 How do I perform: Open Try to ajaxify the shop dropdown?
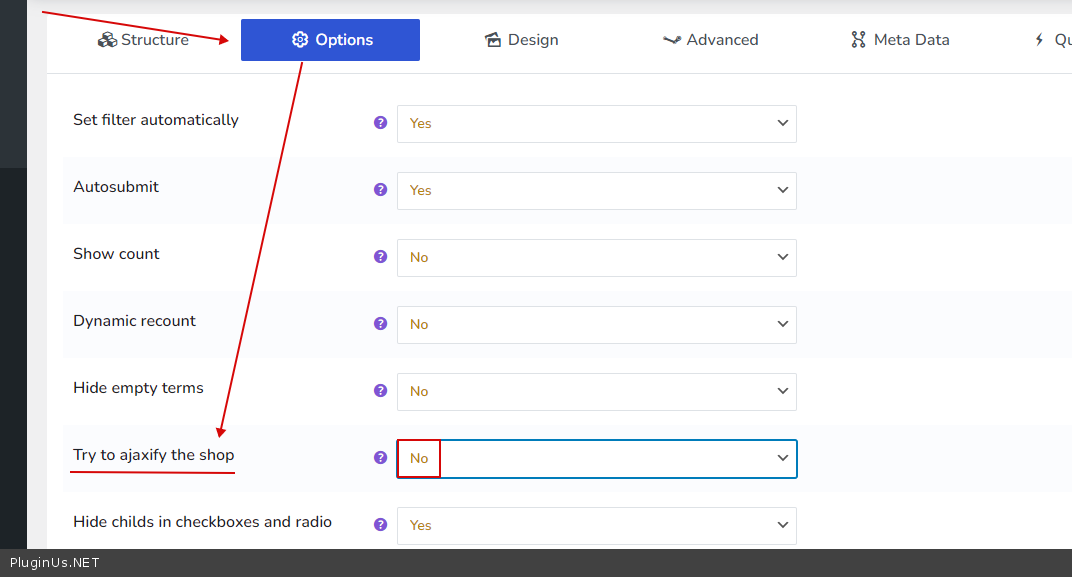[x=596, y=458]
